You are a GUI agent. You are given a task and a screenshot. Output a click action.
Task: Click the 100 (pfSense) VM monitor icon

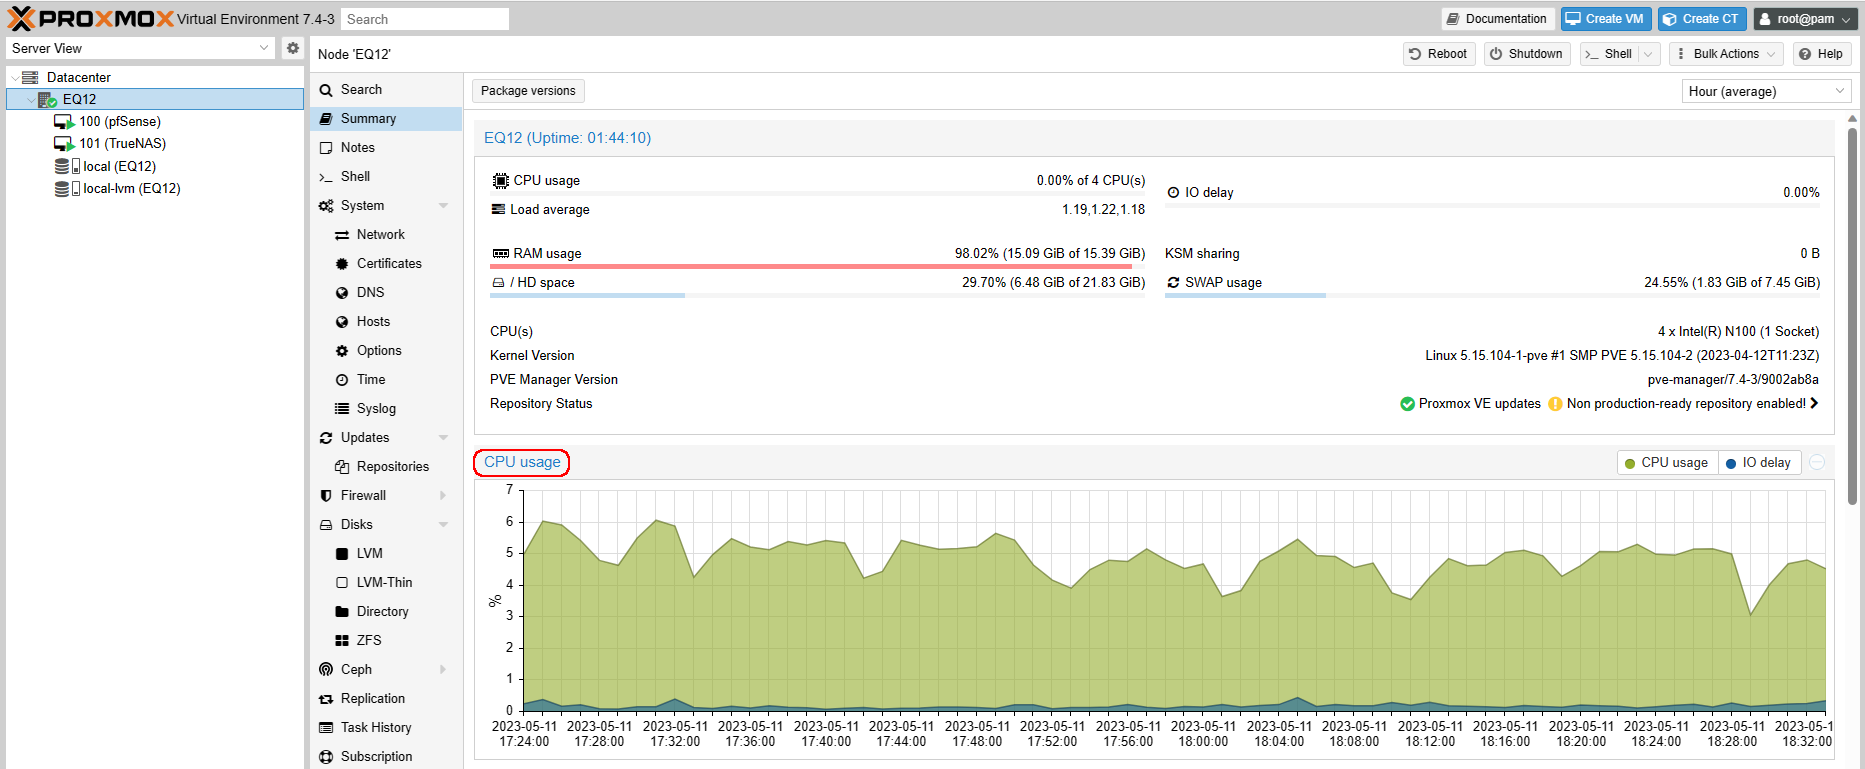point(64,122)
